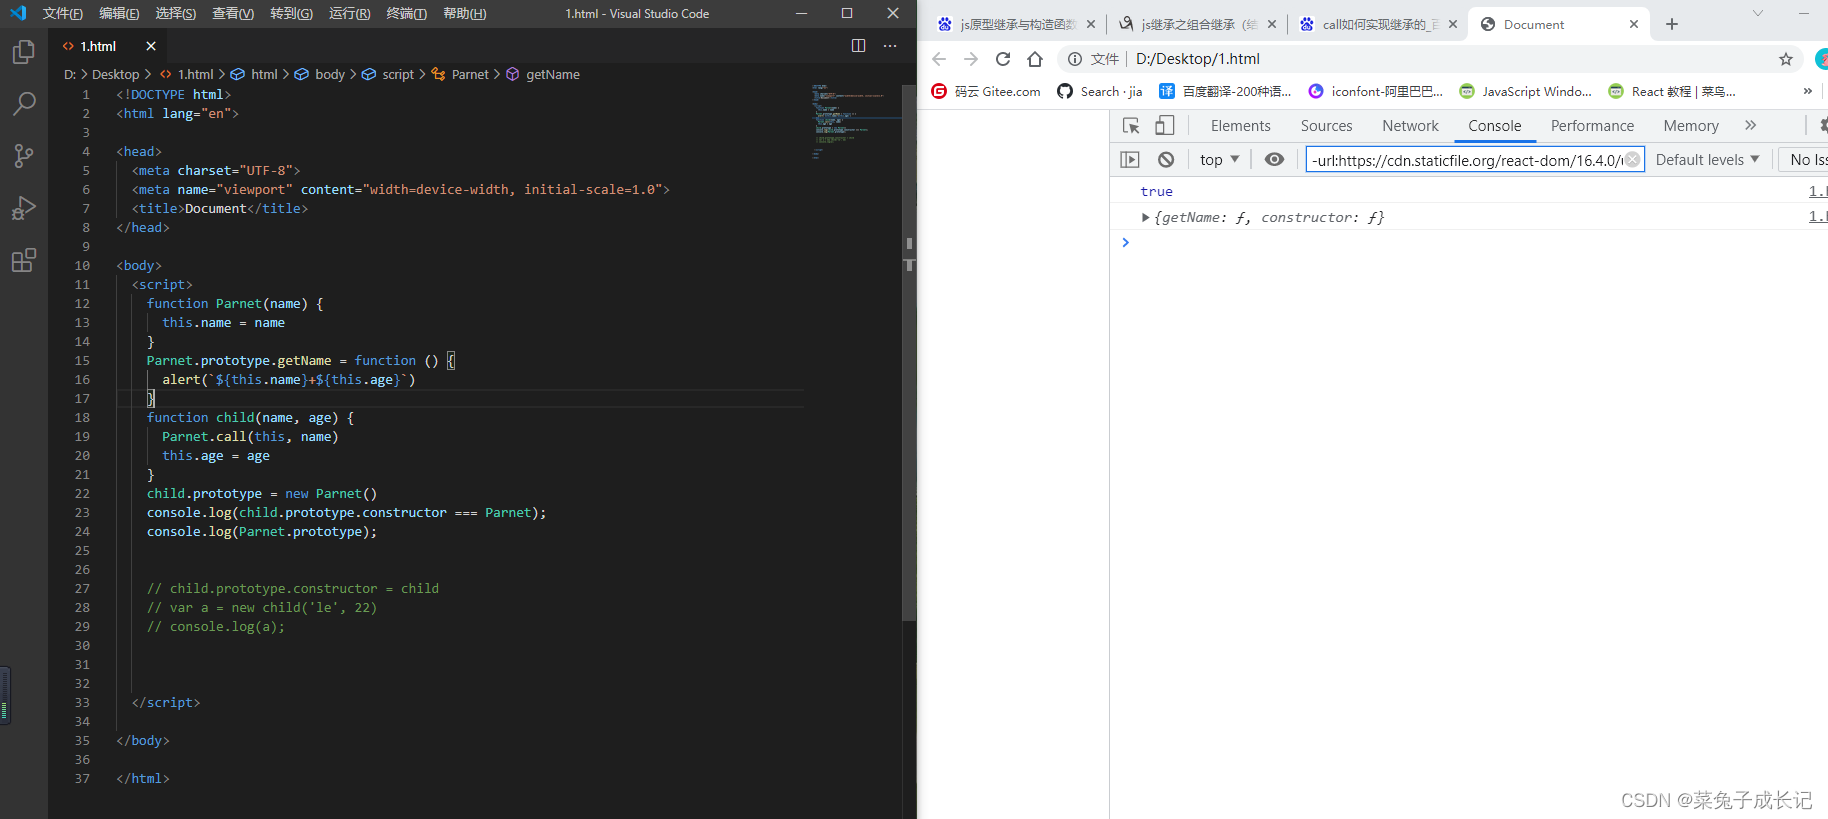Open the 码云 Gitee.com bookmark
Viewport: 1828px width, 819px height.
pyautogui.click(x=986, y=91)
